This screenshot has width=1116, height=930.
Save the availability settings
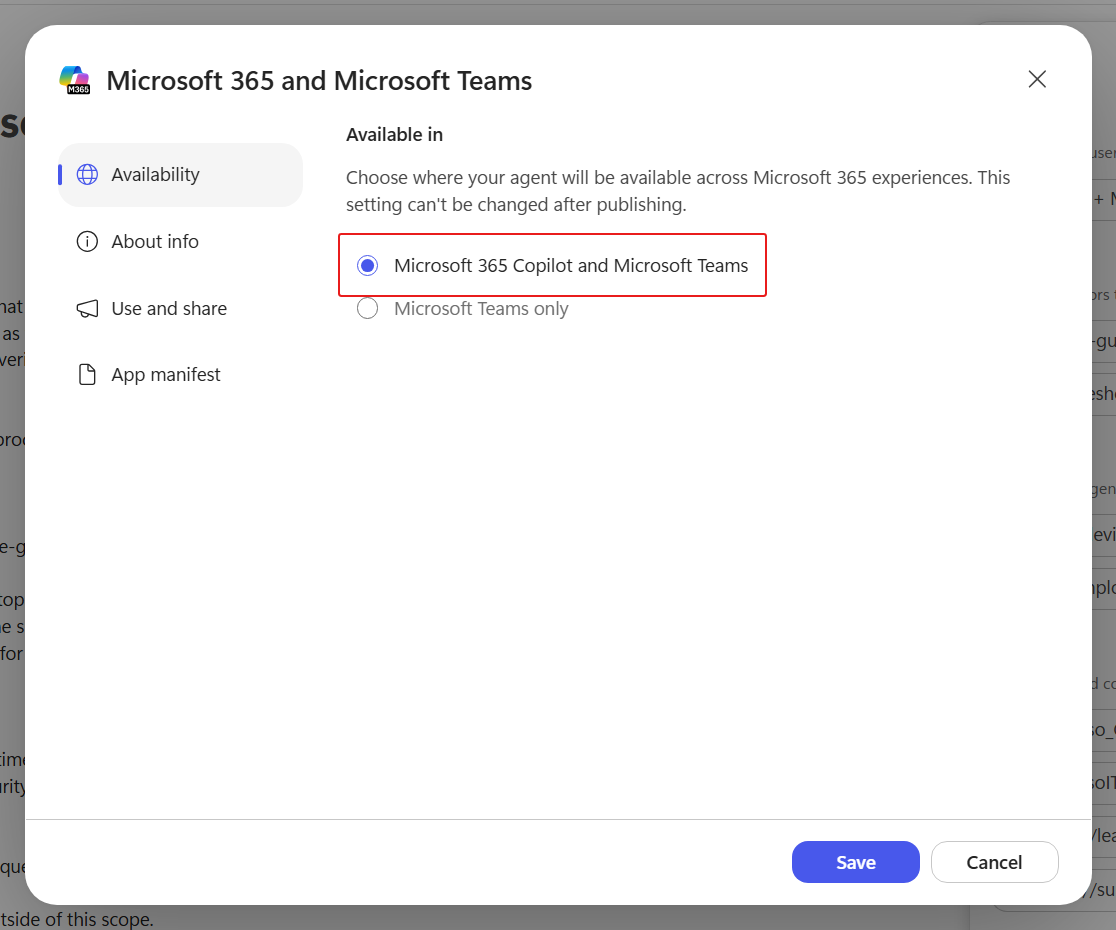[x=856, y=862]
